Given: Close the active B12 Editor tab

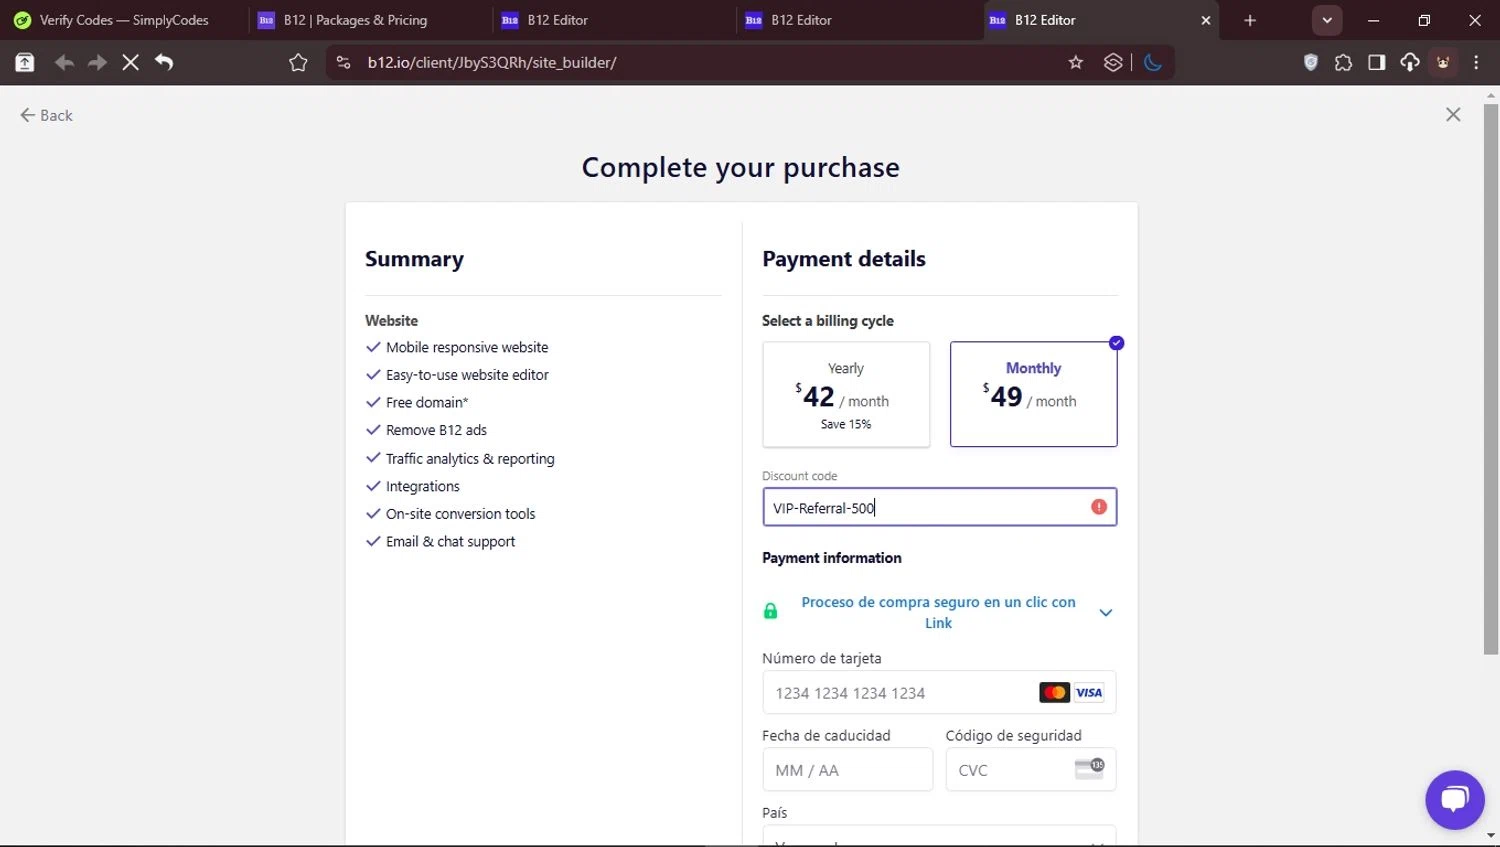Looking at the screenshot, I should point(1205,20).
